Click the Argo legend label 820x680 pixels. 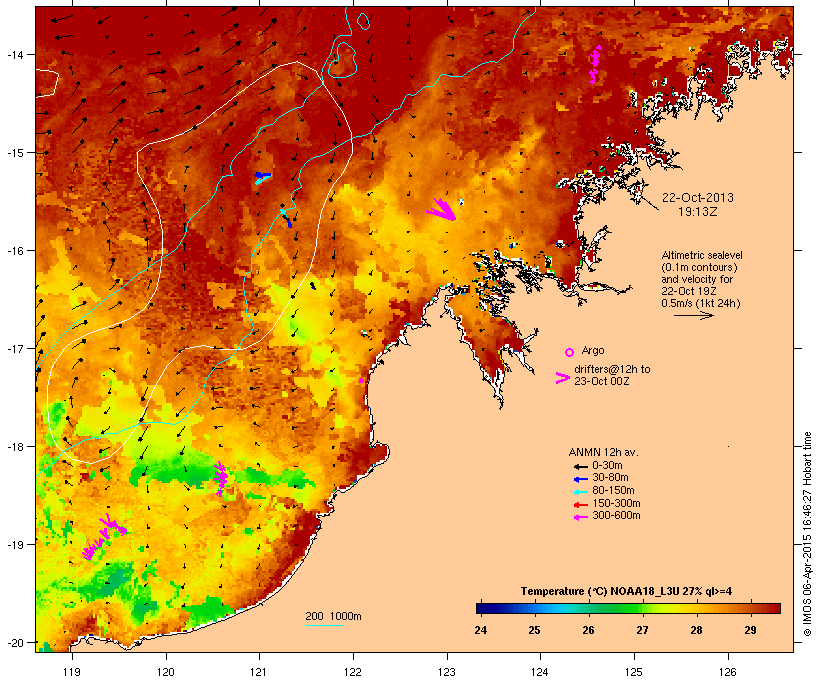point(593,350)
